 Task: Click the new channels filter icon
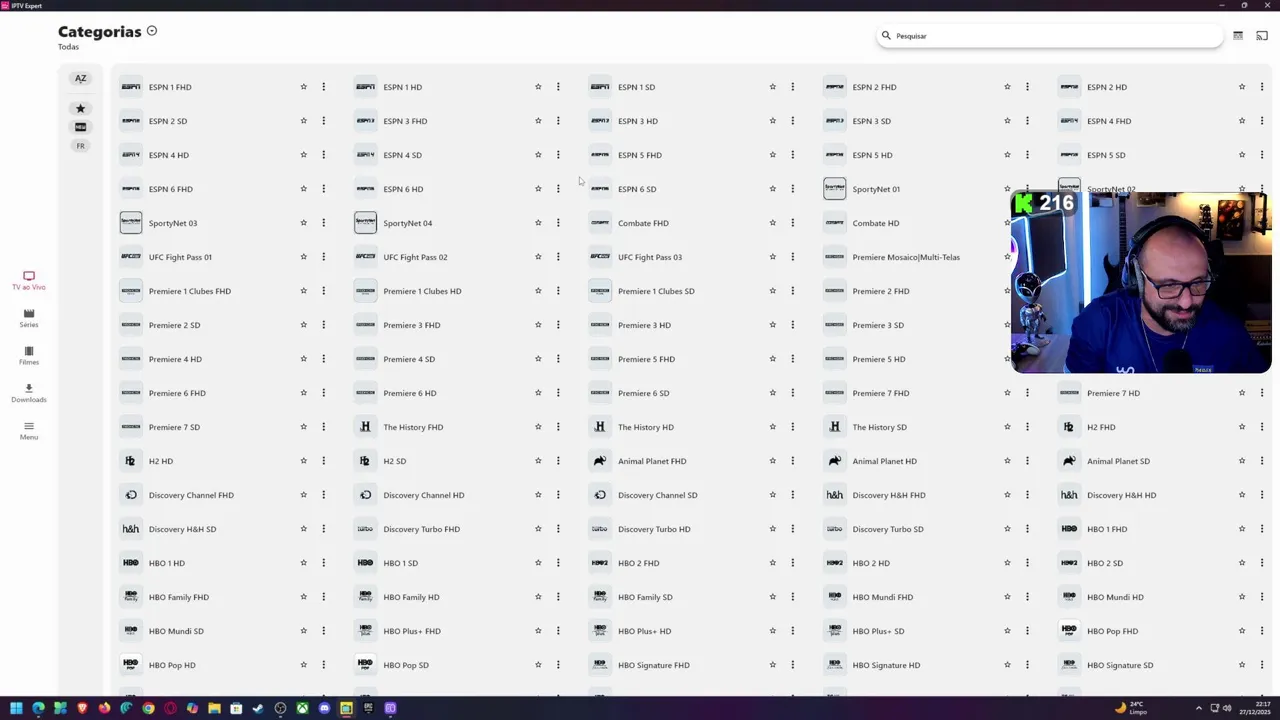click(81, 127)
